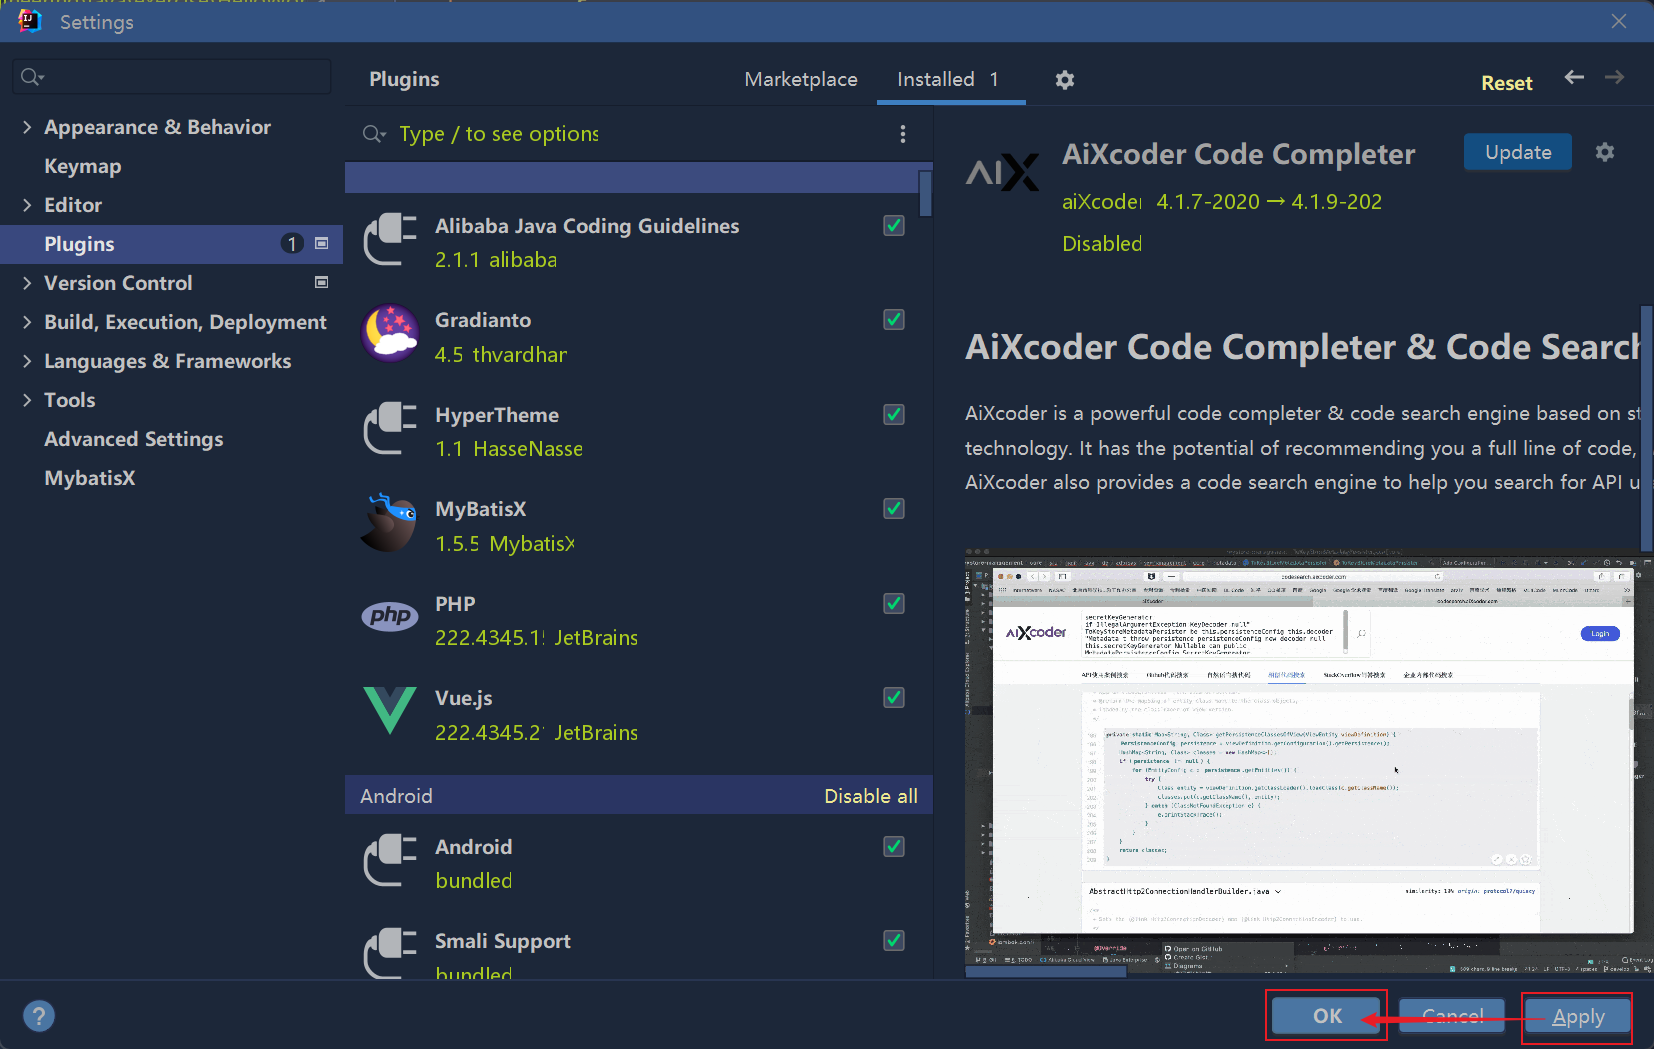Image resolution: width=1654 pixels, height=1049 pixels.
Task: Expand the Editor settings section
Action: pyautogui.click(x=27, y=205)
